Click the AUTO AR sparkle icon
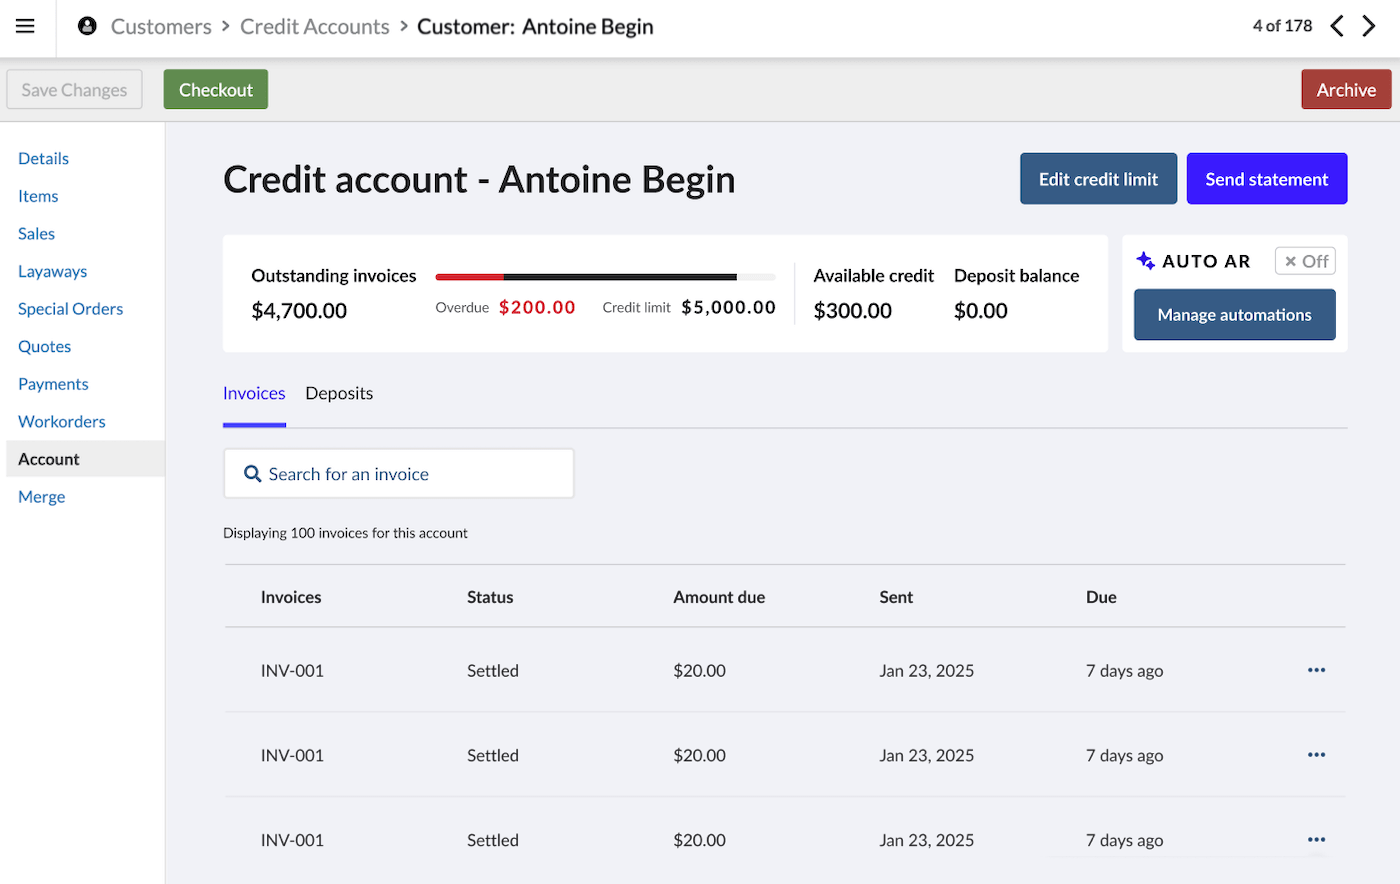Screen dimensions: 1400x884 [1145, 260]
